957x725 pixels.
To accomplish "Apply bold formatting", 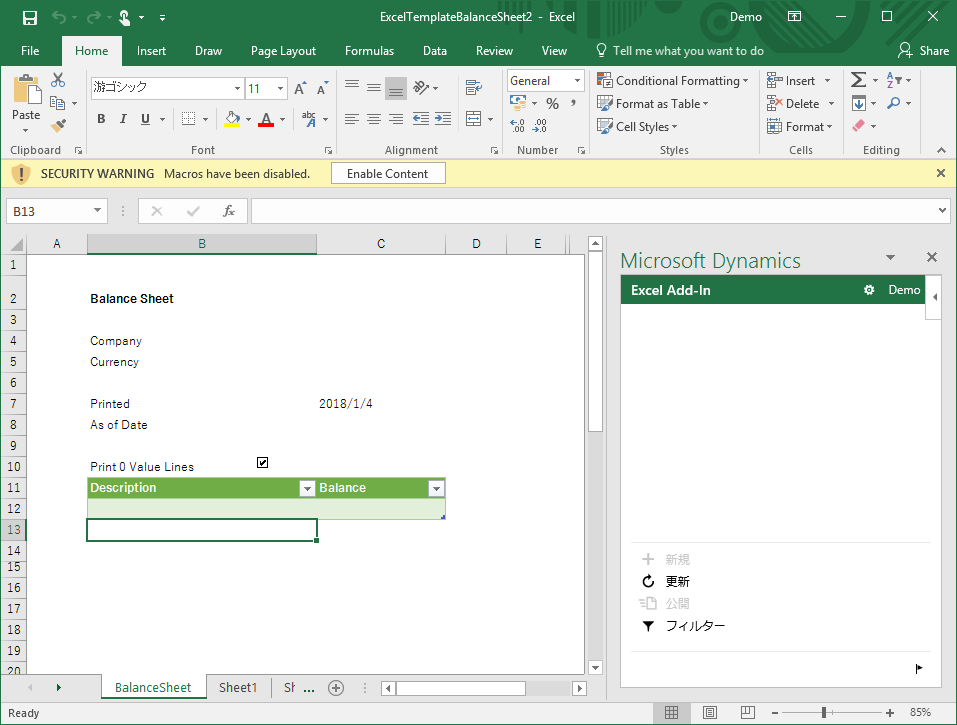I will tap(101, 119).
